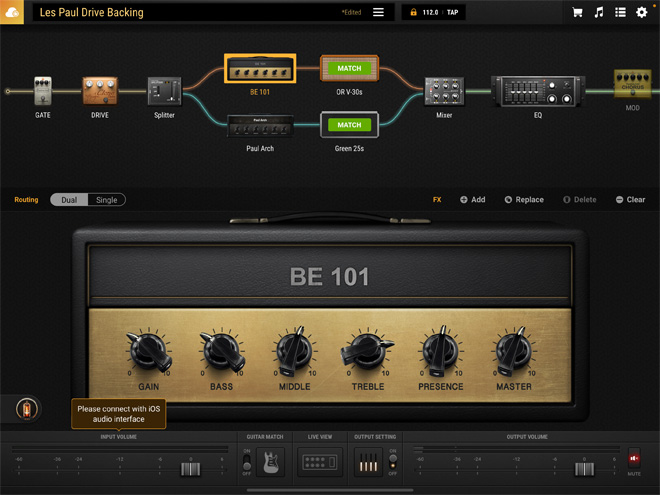Screen dimensions: 660x495
Task: Open Live View pedalboard icon
Action: pyautogui.click(x=320, y=462)
